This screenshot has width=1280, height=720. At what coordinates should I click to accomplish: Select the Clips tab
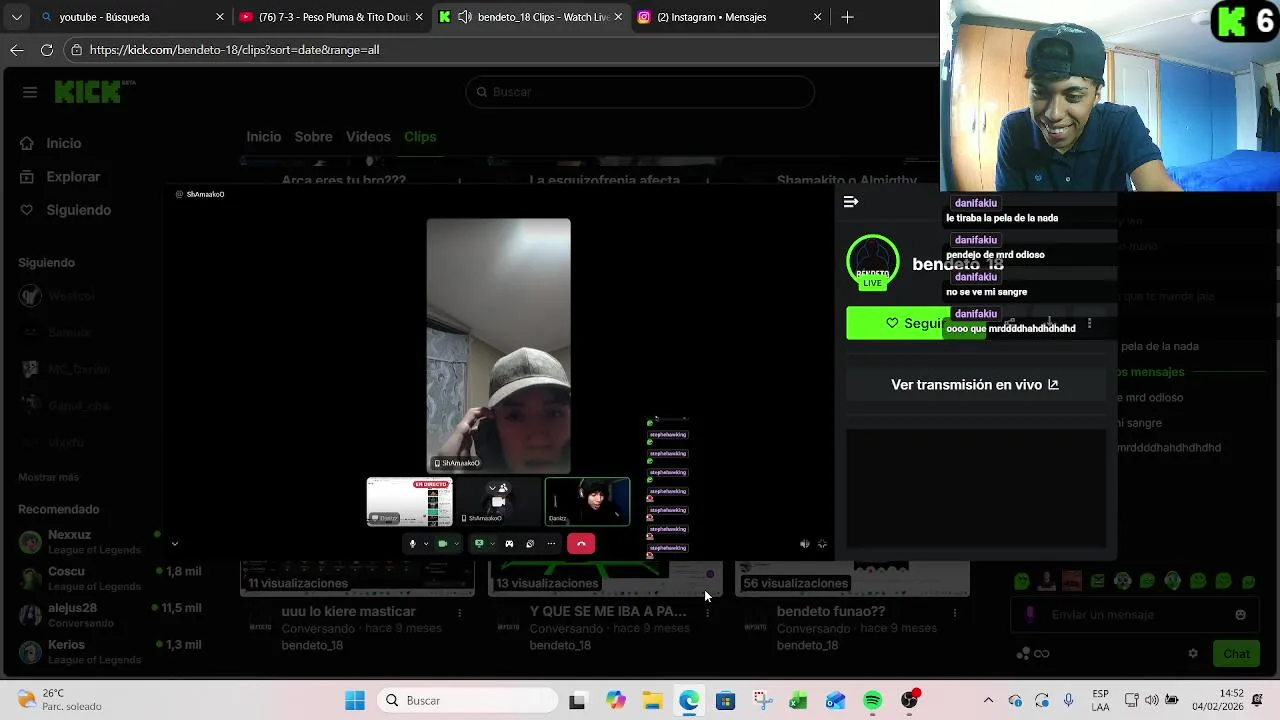pos(420,137)
